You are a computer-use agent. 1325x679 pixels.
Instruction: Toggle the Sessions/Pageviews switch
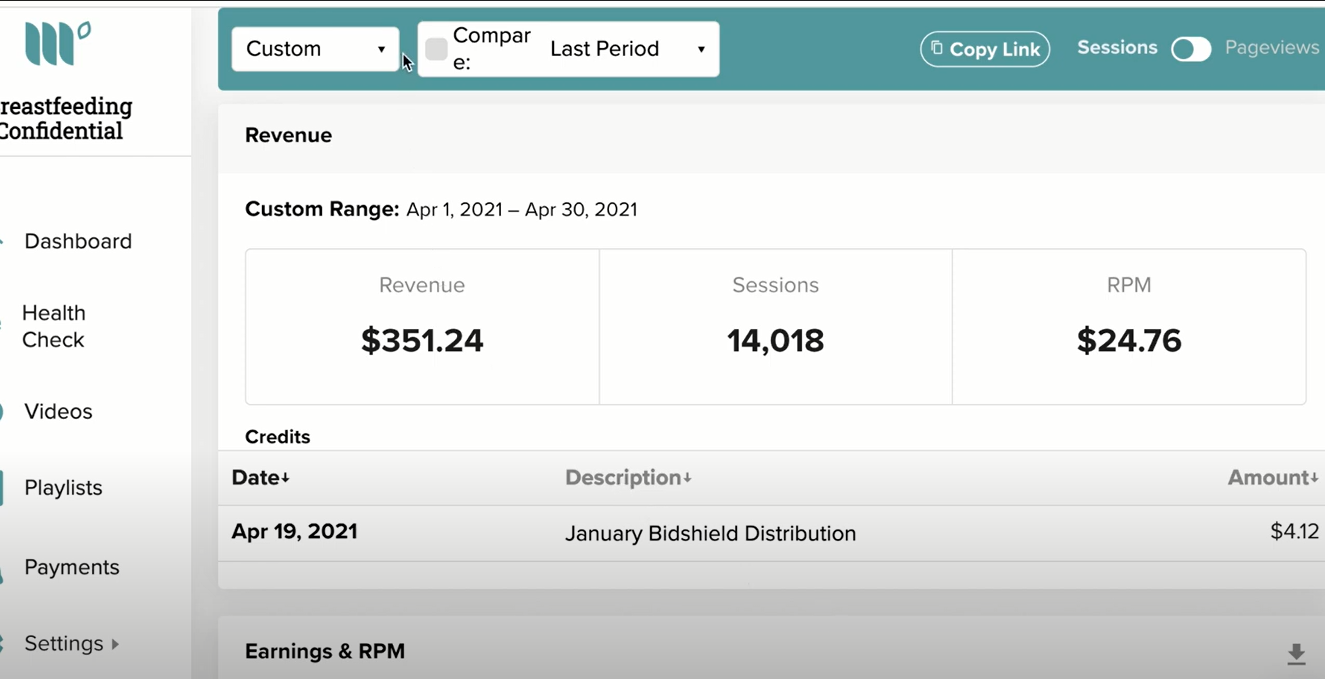(1191, 49)
